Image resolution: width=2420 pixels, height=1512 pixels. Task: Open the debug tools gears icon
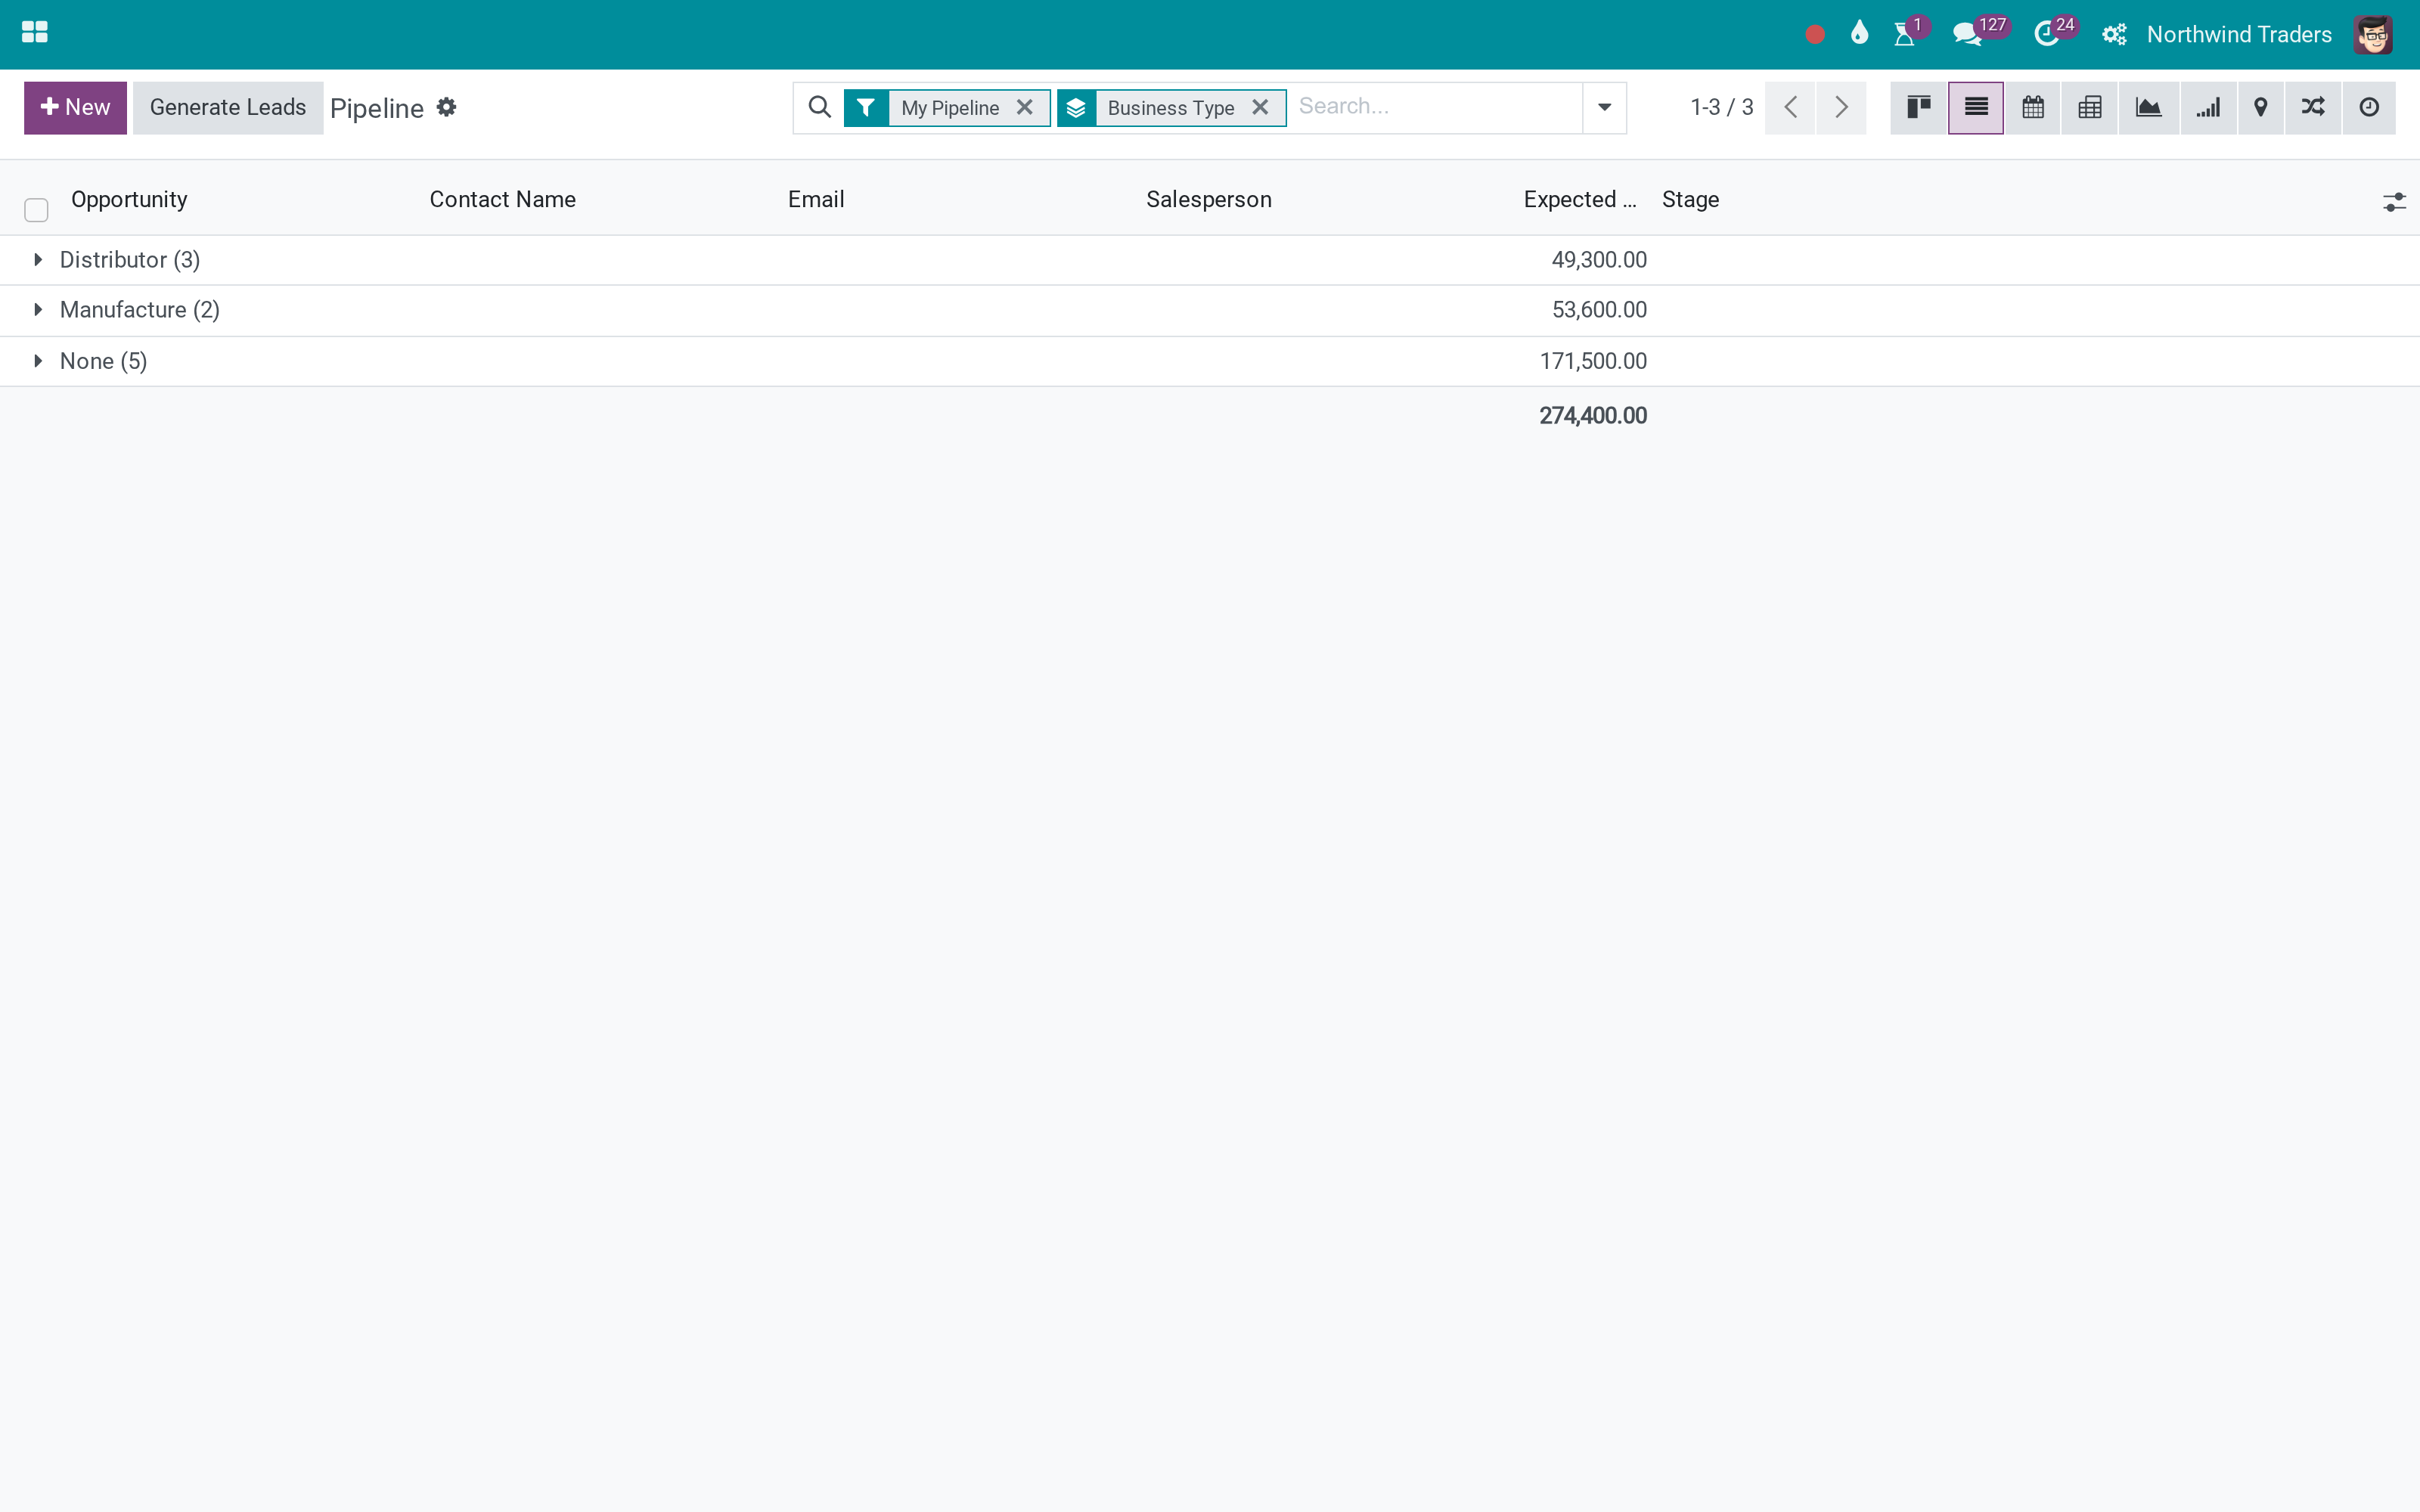pos(2114,34)
